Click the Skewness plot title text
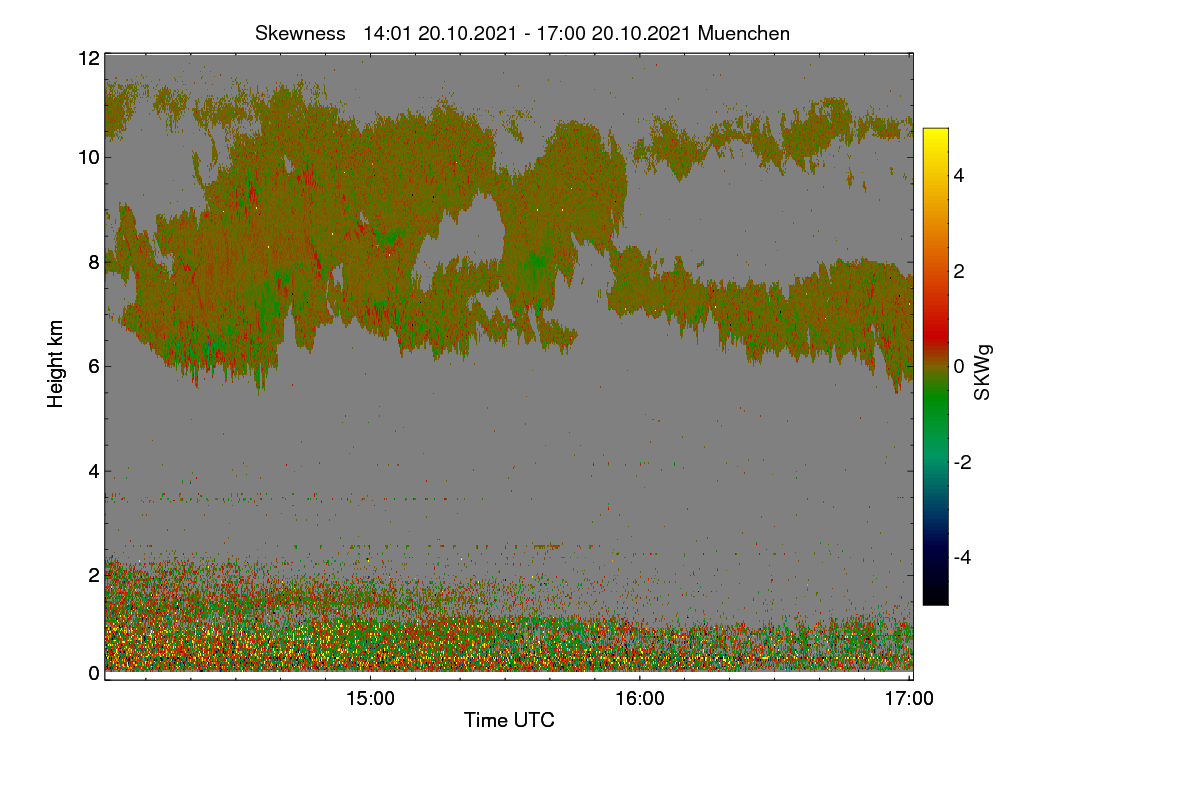The height and width of the screenshot is (800, 1200). tap(522, 33)
